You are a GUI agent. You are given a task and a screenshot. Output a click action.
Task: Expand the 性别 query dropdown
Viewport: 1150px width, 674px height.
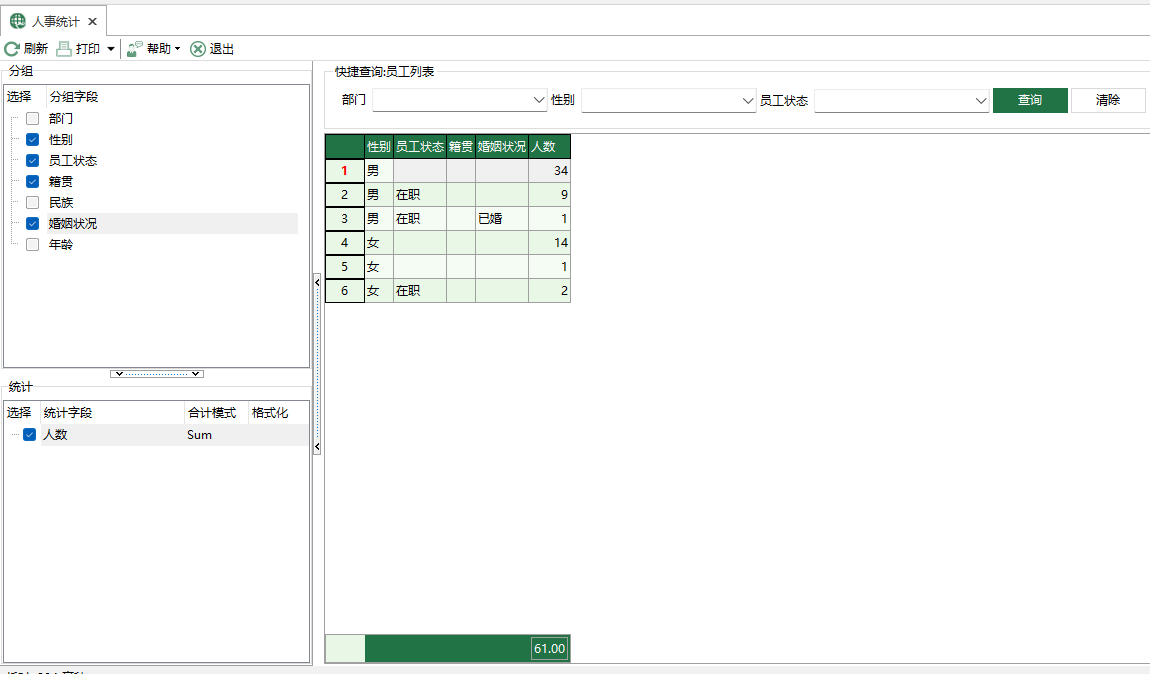[747, 101]
